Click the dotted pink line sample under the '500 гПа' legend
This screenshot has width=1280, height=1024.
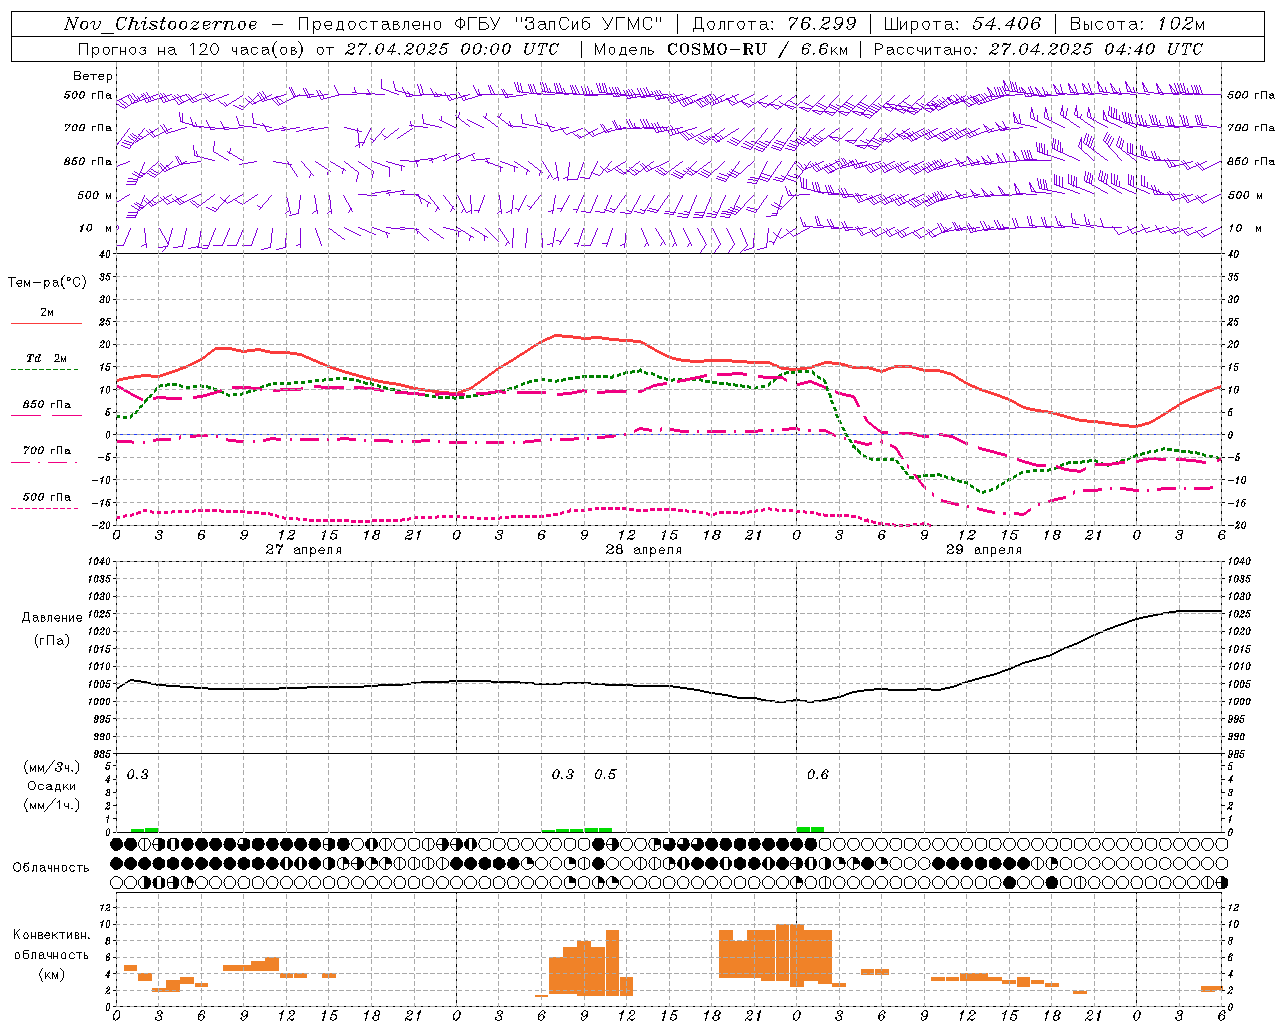click(x=45, y=508)
